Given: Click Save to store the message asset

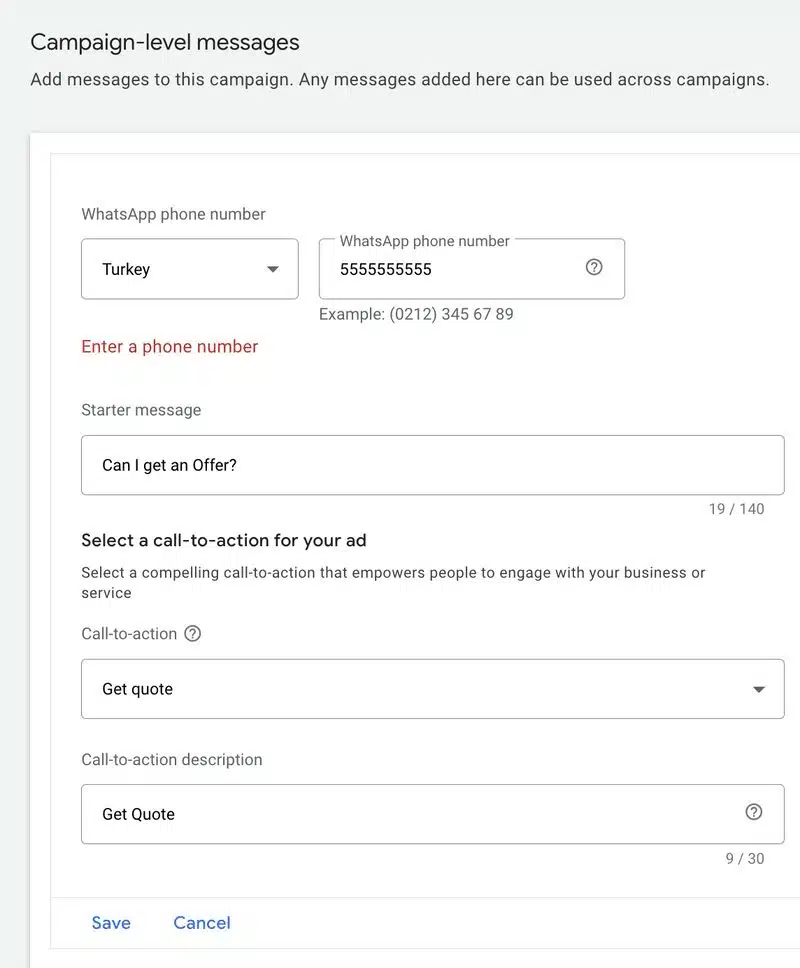Looking at the screenshot, I should click(x=111, y=922).
